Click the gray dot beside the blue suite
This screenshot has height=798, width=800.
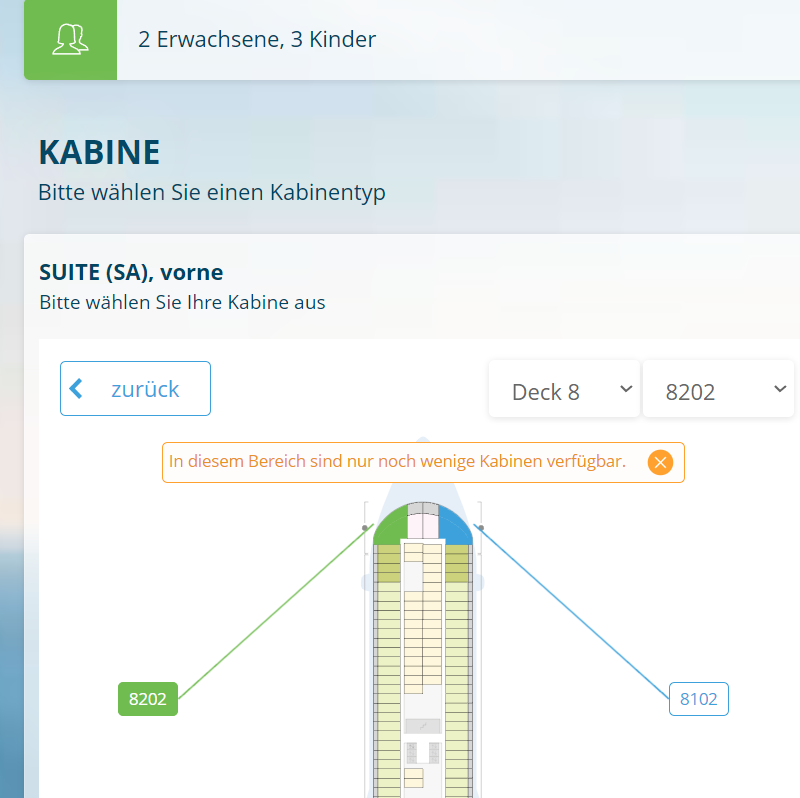click(480, 527)
